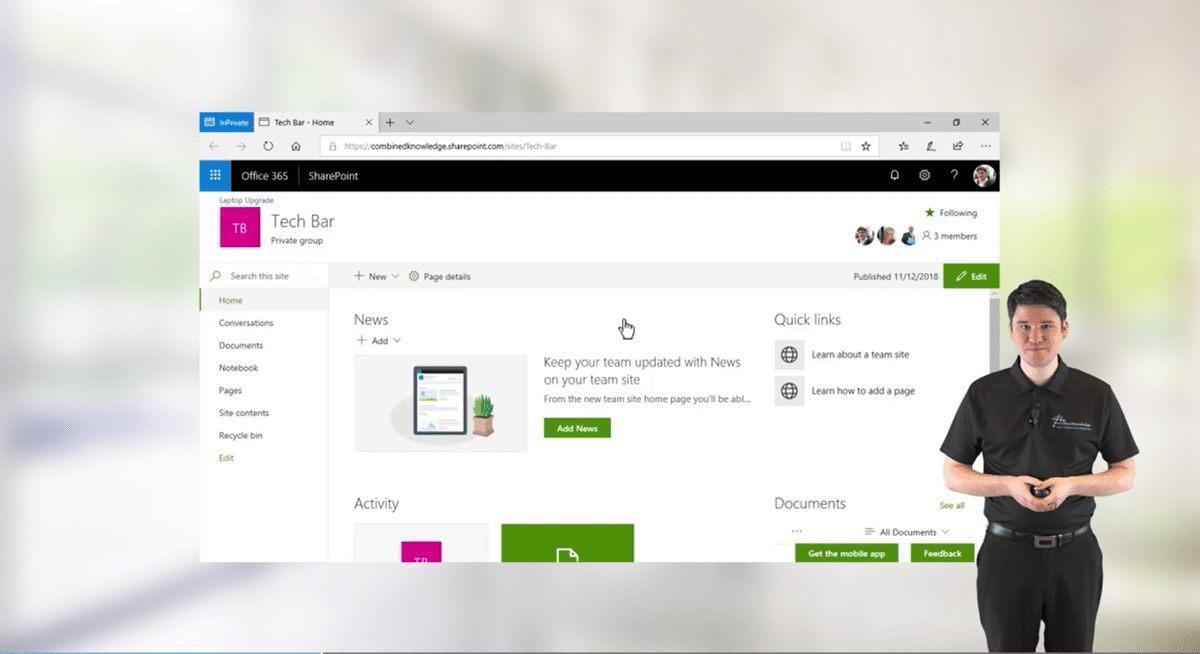The width and height of the screenshot is (1200, 654).
Task: Click your account profile picture
Action: click(983, 175)
